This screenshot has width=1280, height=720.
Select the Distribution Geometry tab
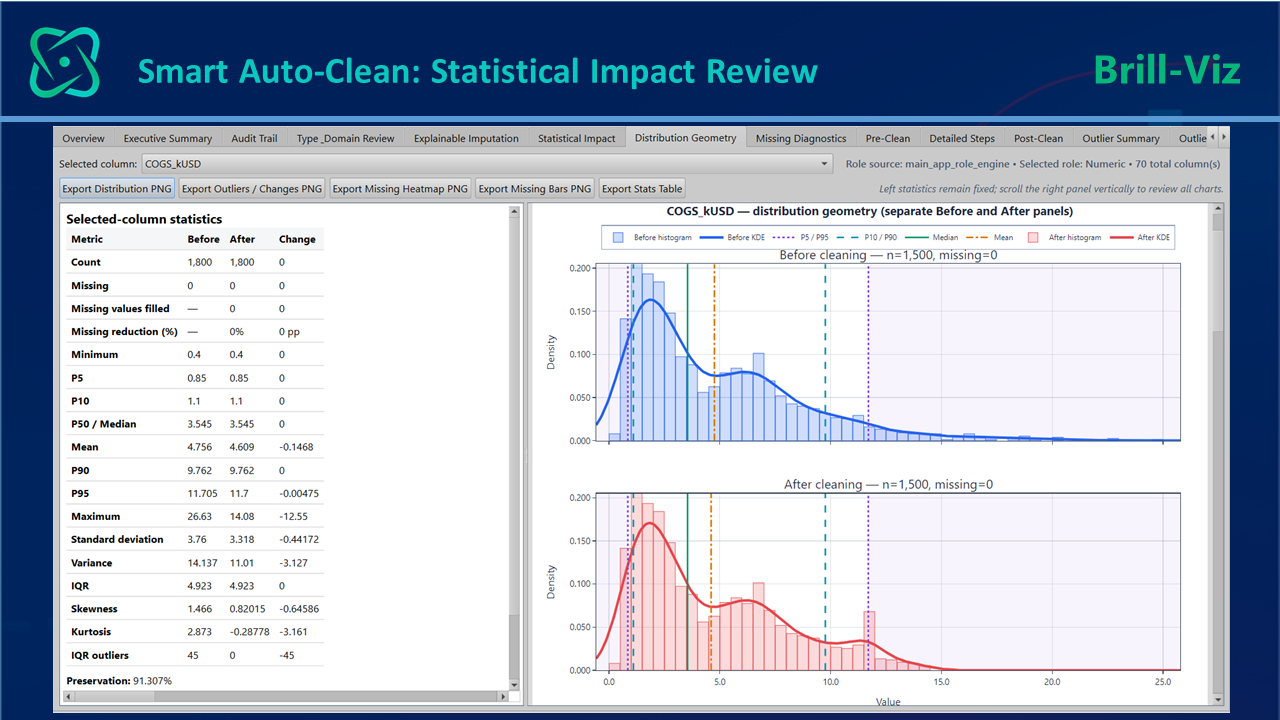click(x=685, y=137)
